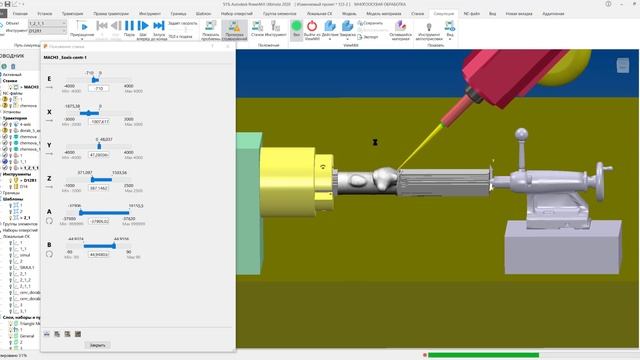
Task: Open the Аддитивная ribbon tab
Action: 553,14
